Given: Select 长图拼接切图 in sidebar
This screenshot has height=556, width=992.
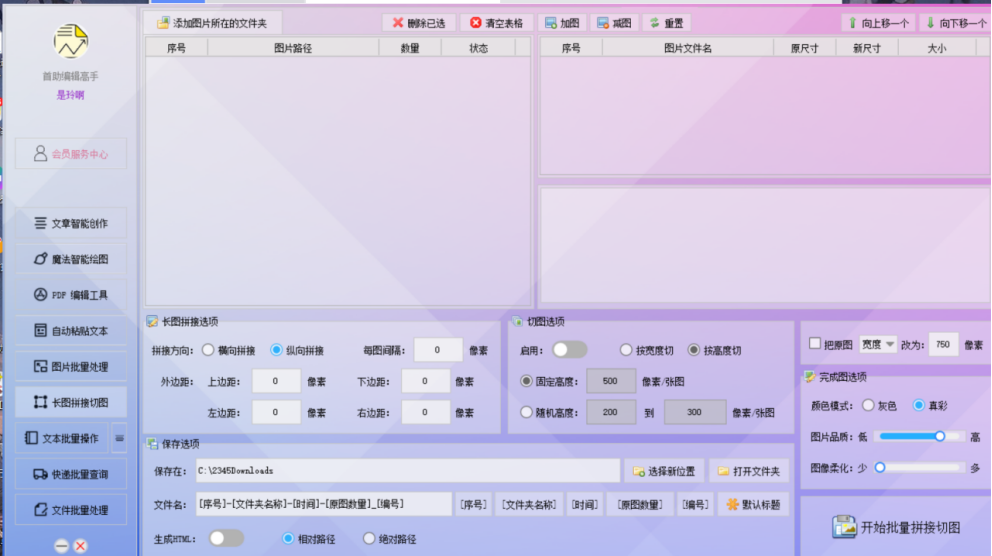Looking at the screenshot, I should click(x=71, y=402).
